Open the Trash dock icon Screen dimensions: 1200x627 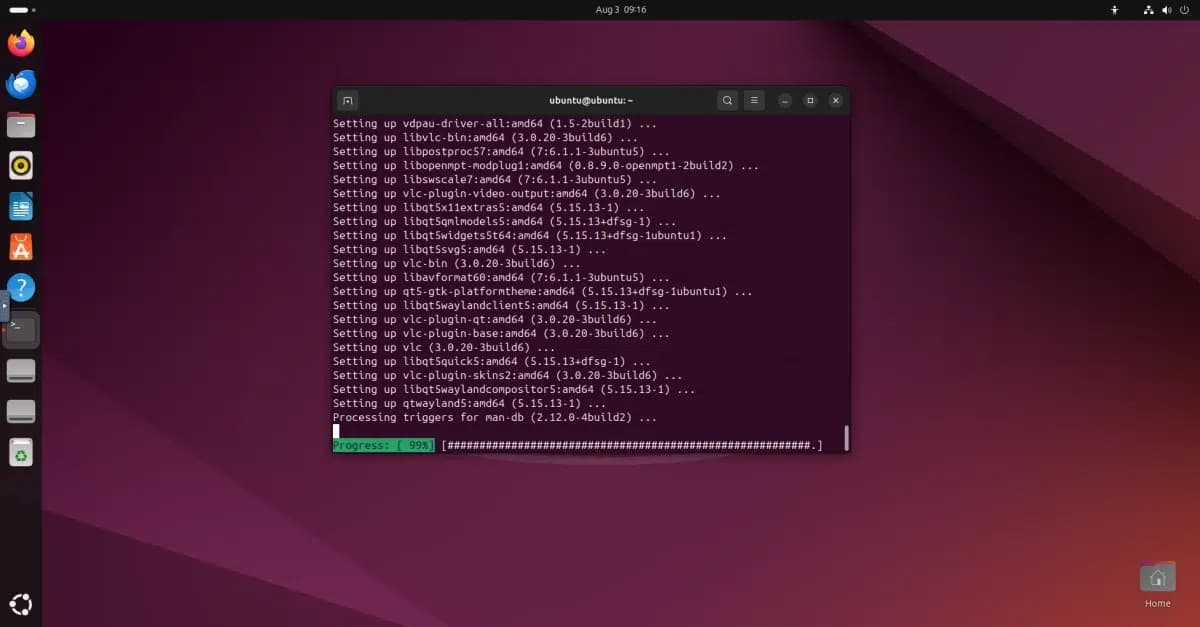click(x=21, y=452)
